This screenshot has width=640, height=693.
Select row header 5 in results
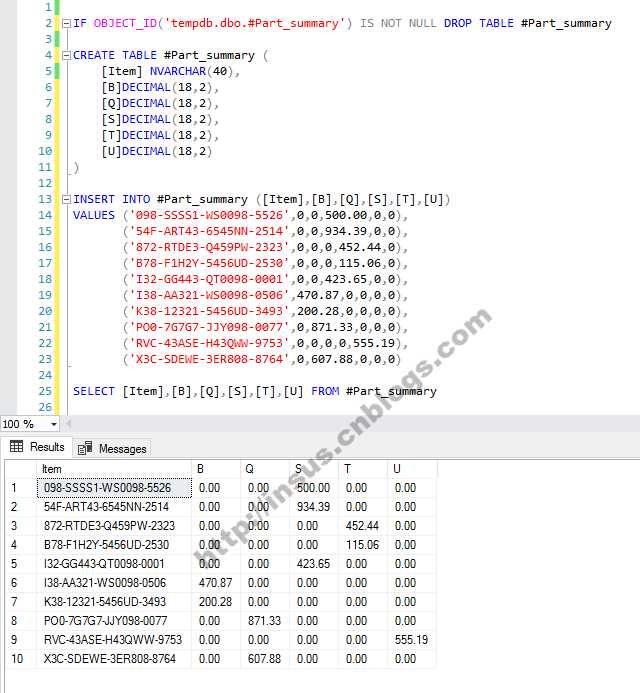tap(21, 564)
